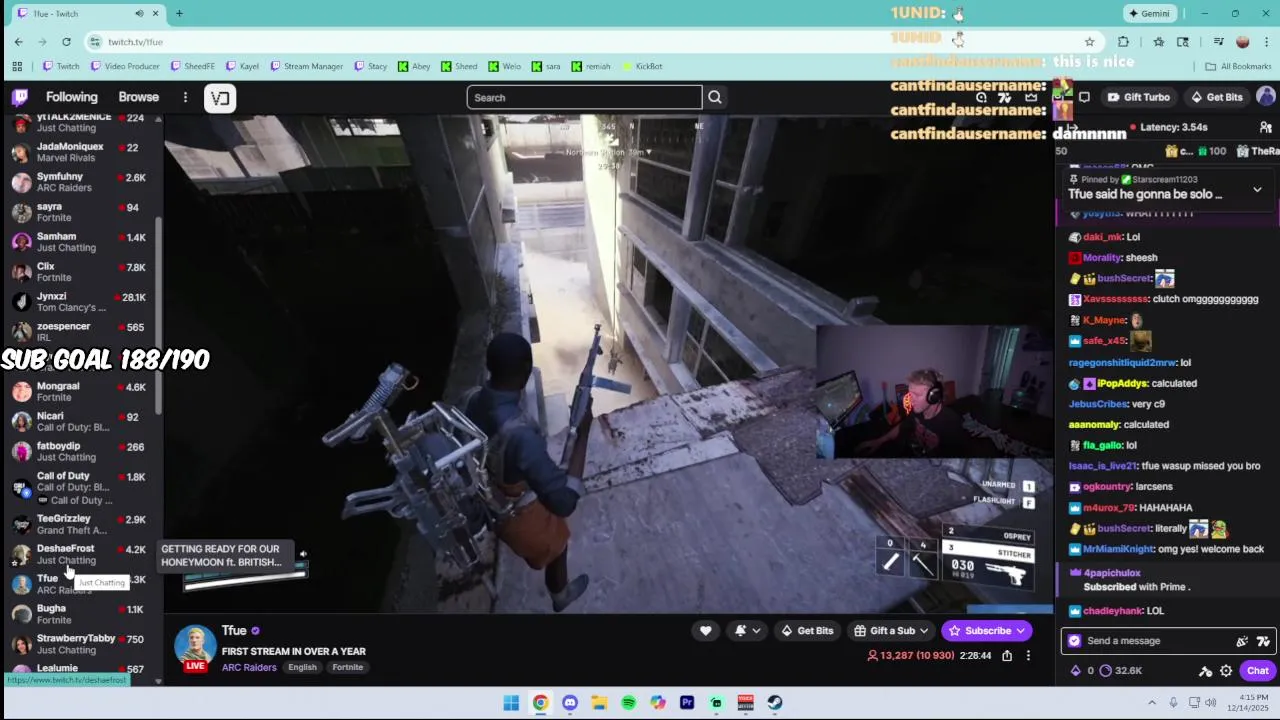
Task: Open chat settings gear icon
Action: pyautogui.click(x=1226, y=671)
